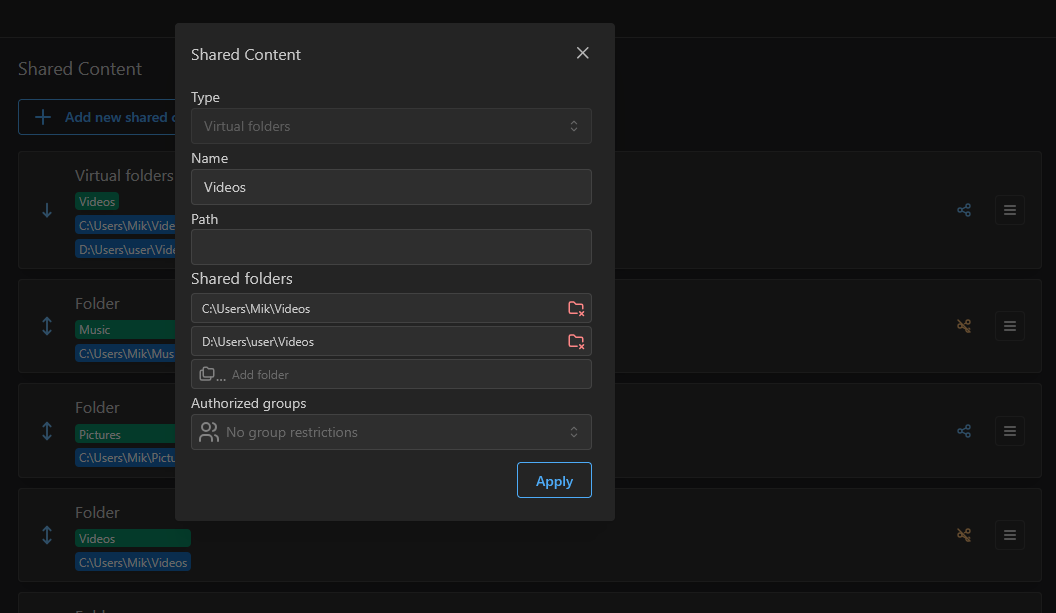Remove the C:\Users\Mik\Videos shared folder
Image resolution: width=1056 pixels, height=613 pixels.
click(576, 309)
